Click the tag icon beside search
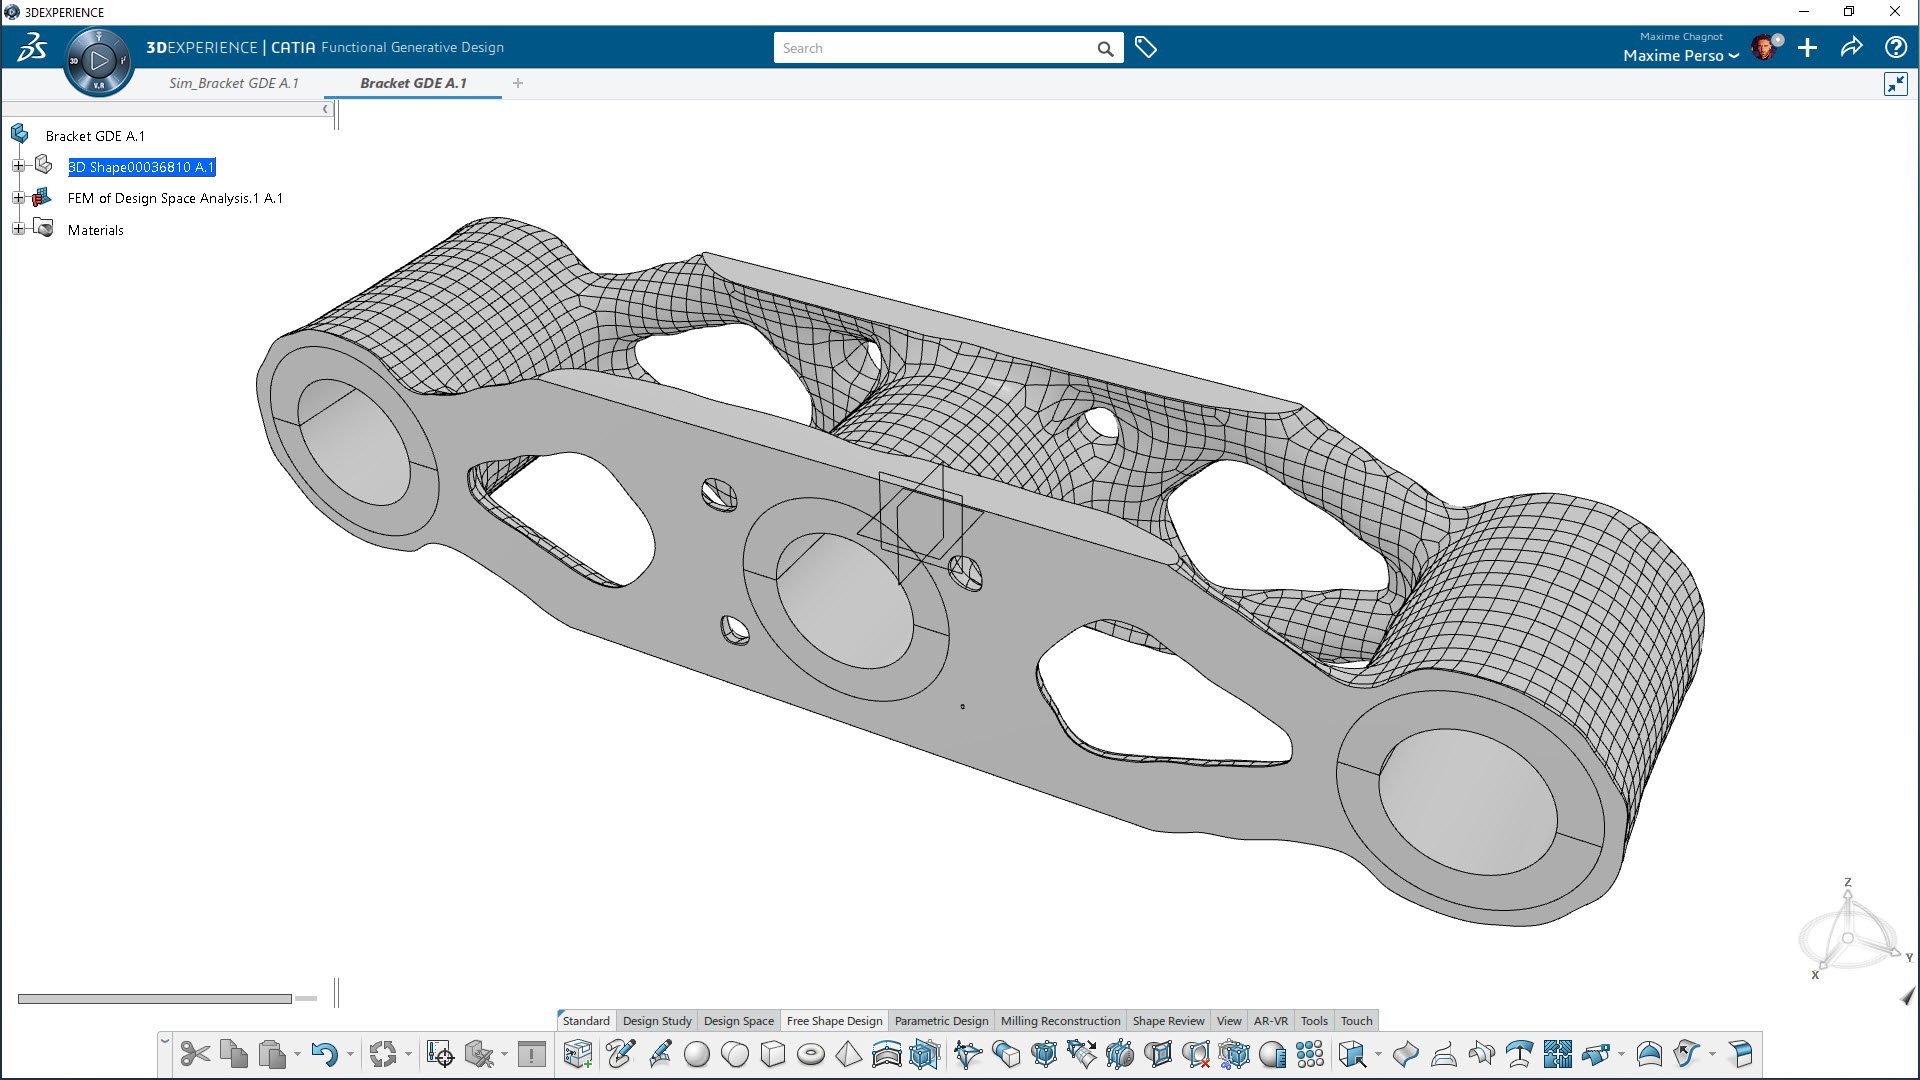The width and height of the screenshot is (1920, 1080). tap(1146, 48)
